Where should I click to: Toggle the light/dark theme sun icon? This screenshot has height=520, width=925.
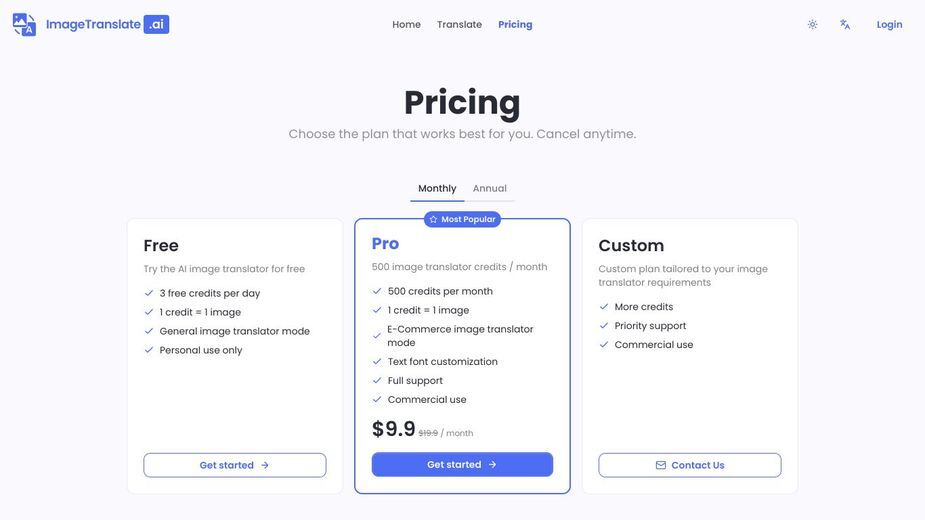pos(812,24)
